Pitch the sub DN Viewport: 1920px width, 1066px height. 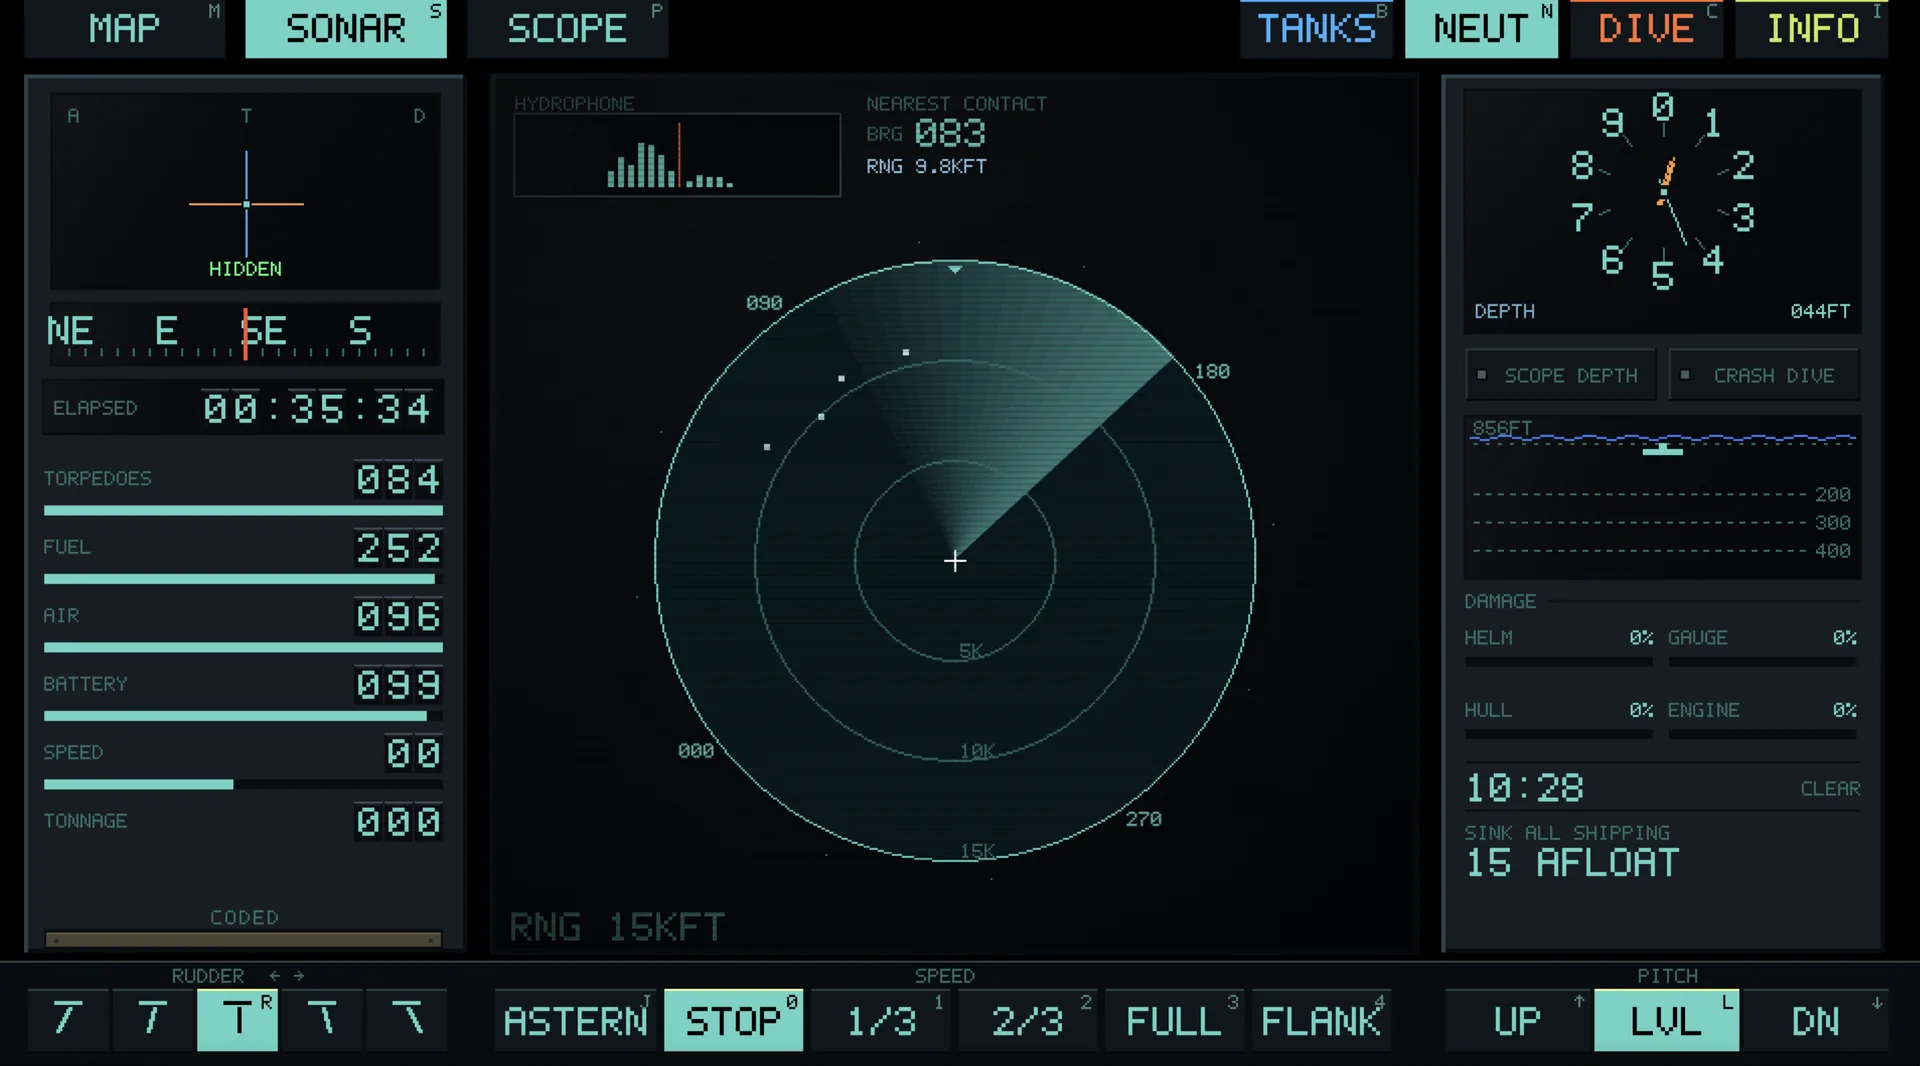(x=1815, y=1020)
